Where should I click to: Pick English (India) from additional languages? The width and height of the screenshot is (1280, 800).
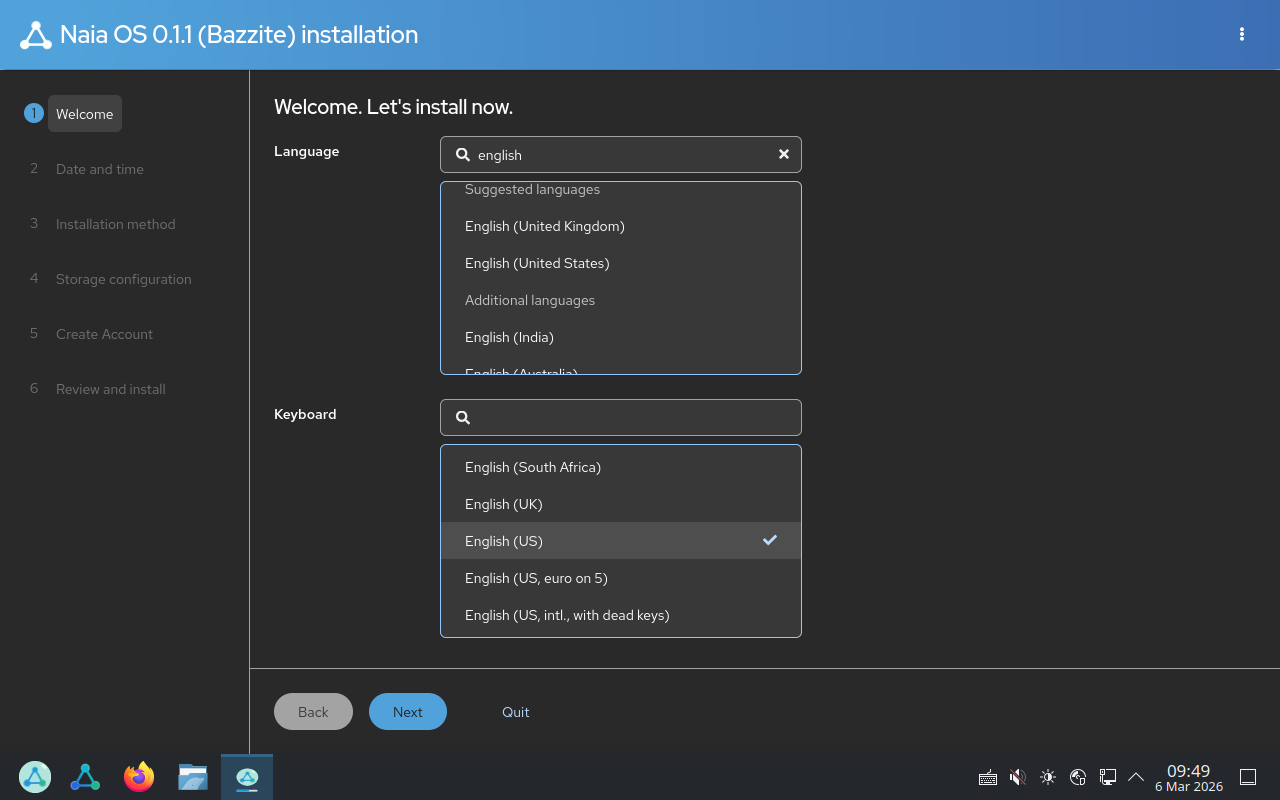pos(509,337)
